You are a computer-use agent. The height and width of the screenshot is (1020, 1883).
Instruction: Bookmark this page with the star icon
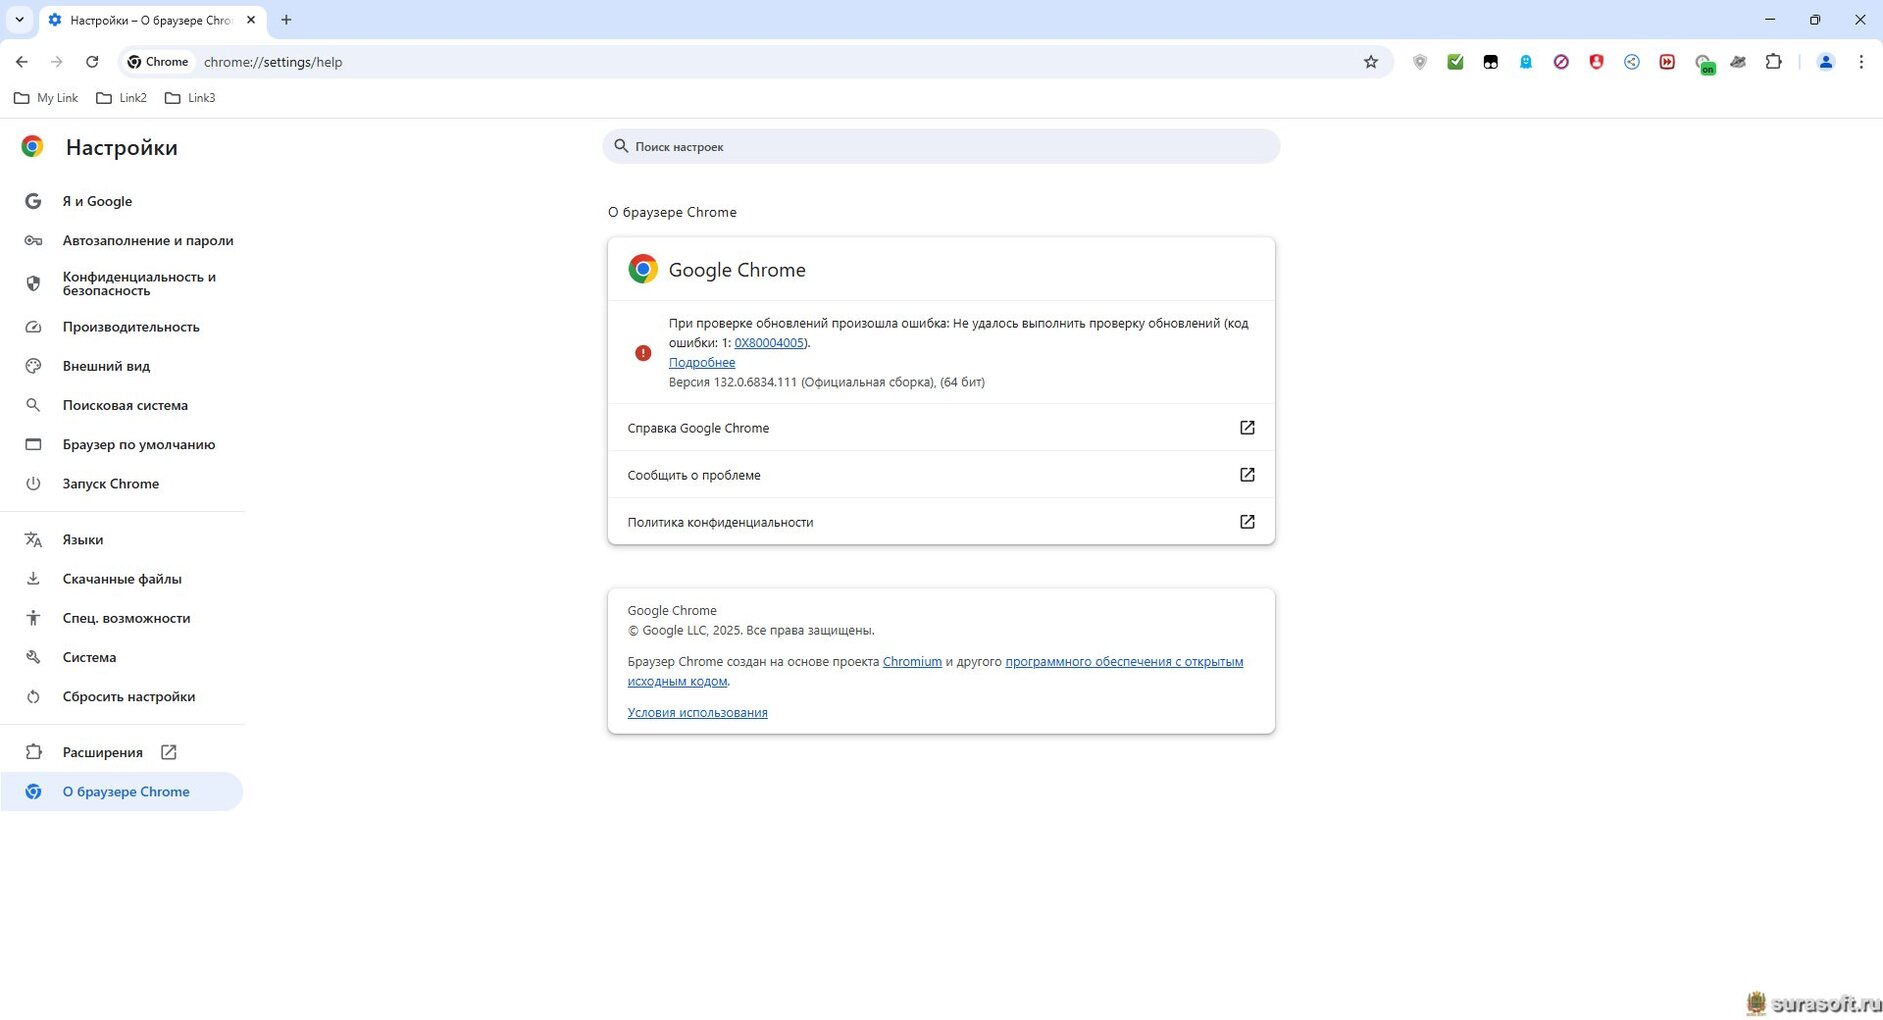pyautogui.click(x=1371, y=62)
